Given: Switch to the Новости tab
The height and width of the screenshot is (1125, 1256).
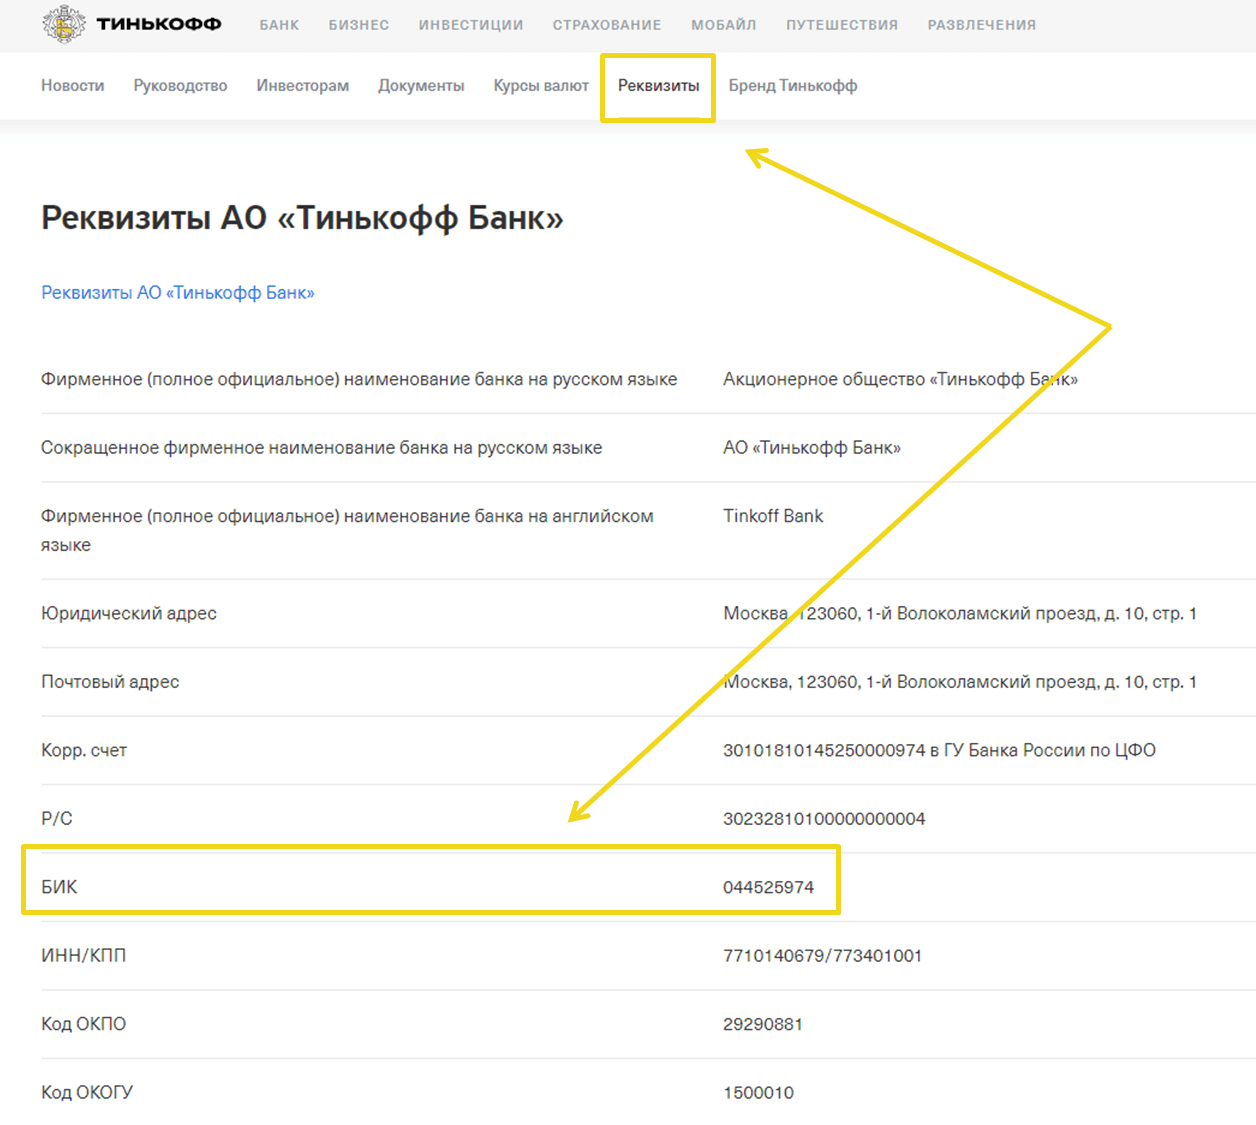Looking at the screenshot, I should (73, 86).
